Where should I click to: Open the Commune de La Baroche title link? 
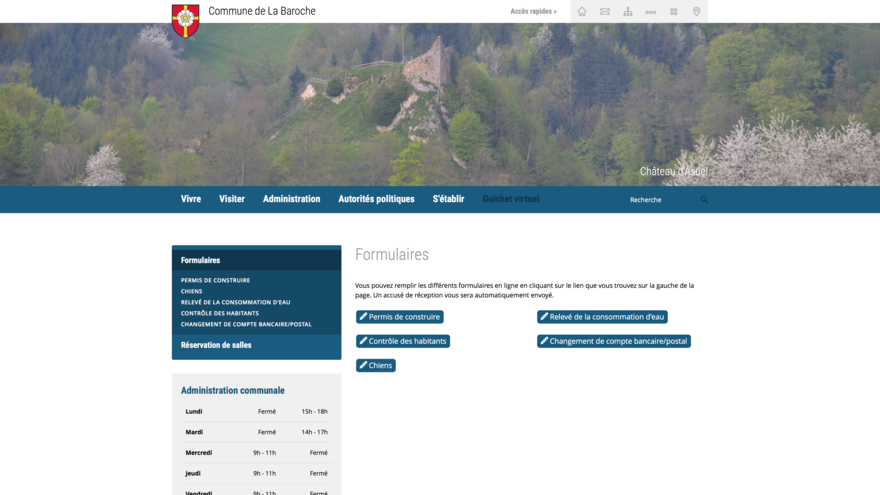click(262, 11)
